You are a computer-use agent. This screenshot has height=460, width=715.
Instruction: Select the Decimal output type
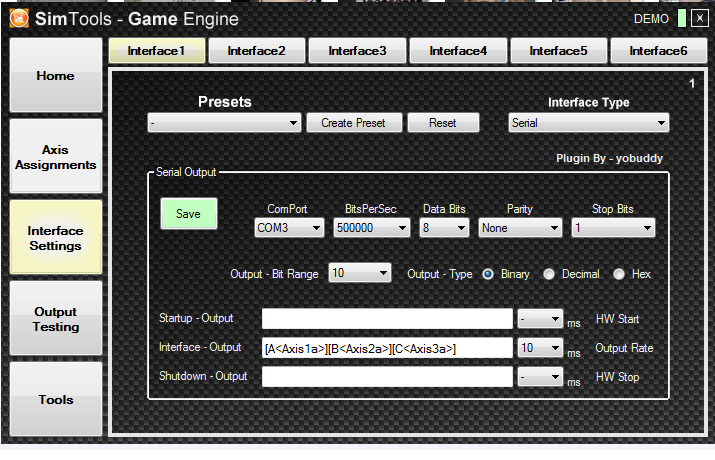[x=549, y=274]
